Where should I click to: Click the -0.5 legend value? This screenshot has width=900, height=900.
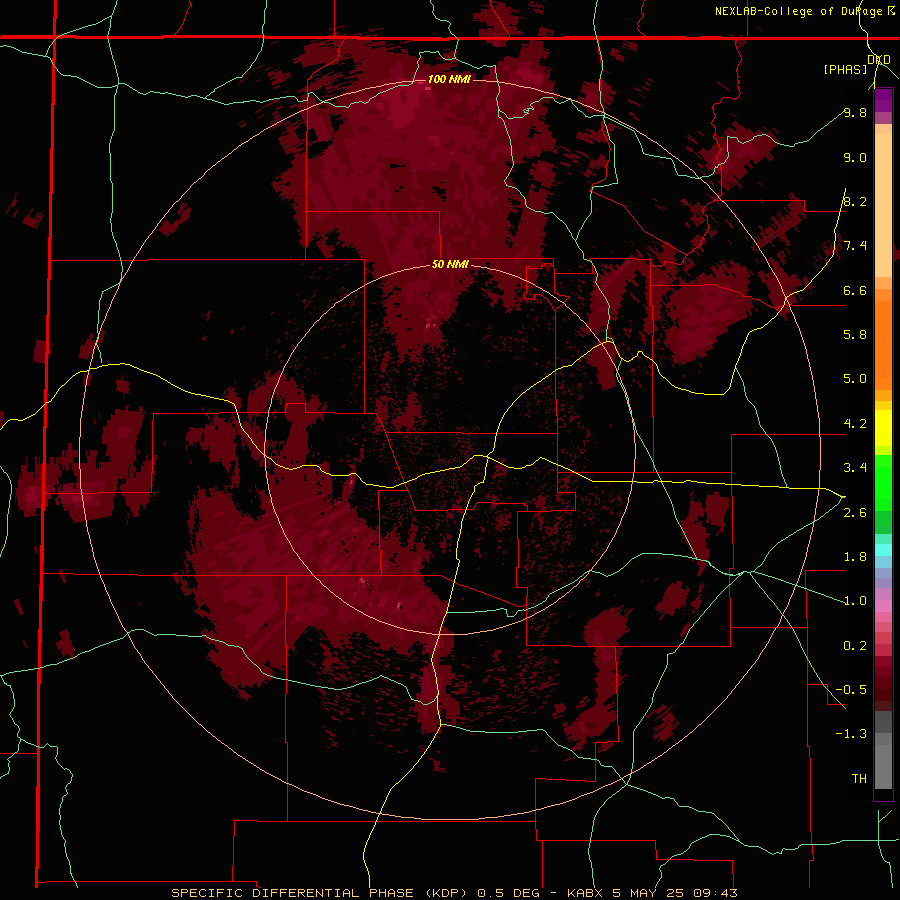[851, 690]
